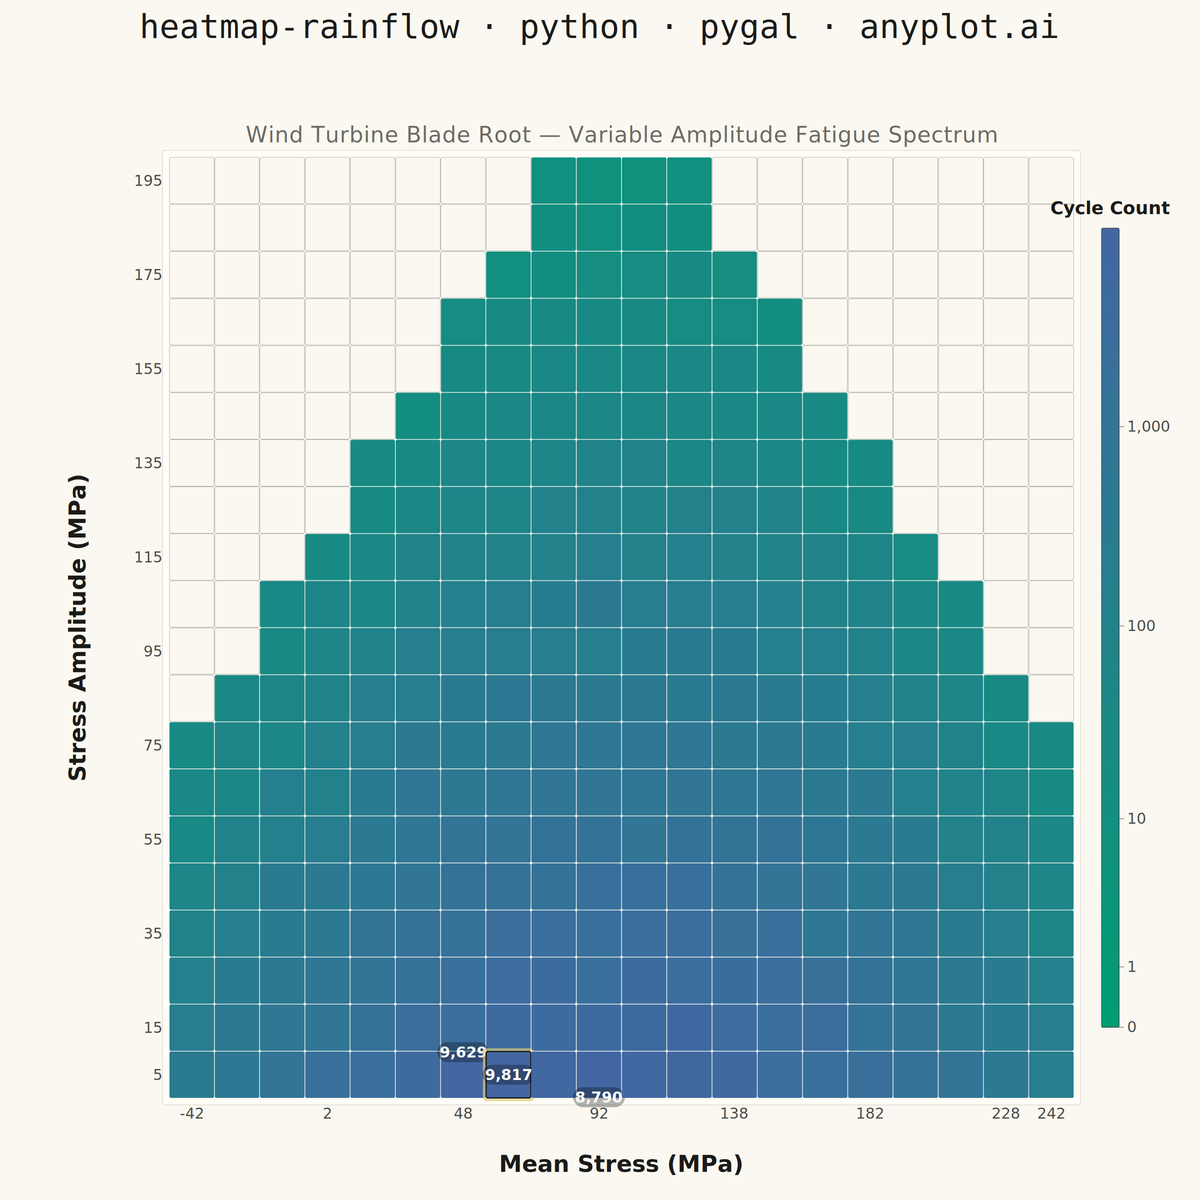Click the Cycle Count color gradient bar

click(1110, 627)
